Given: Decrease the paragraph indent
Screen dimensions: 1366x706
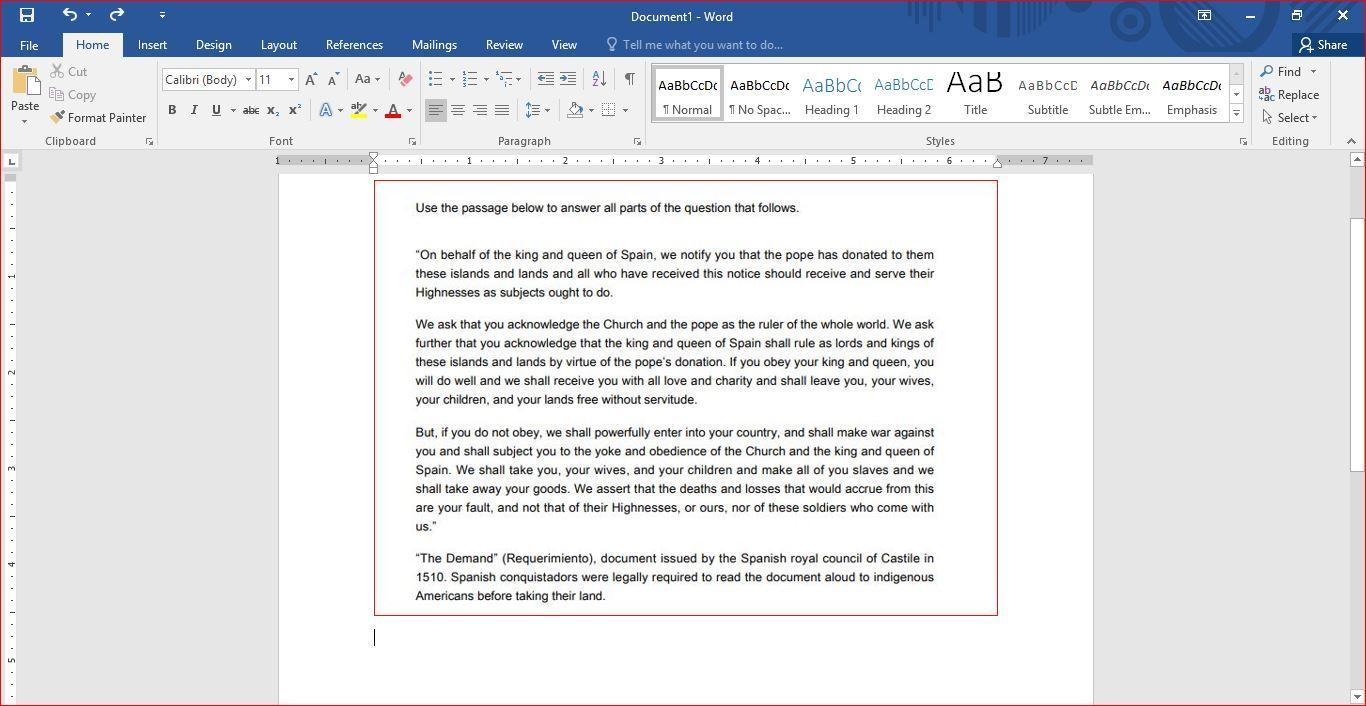Looking at the screenshot, I should click(545, 79).
